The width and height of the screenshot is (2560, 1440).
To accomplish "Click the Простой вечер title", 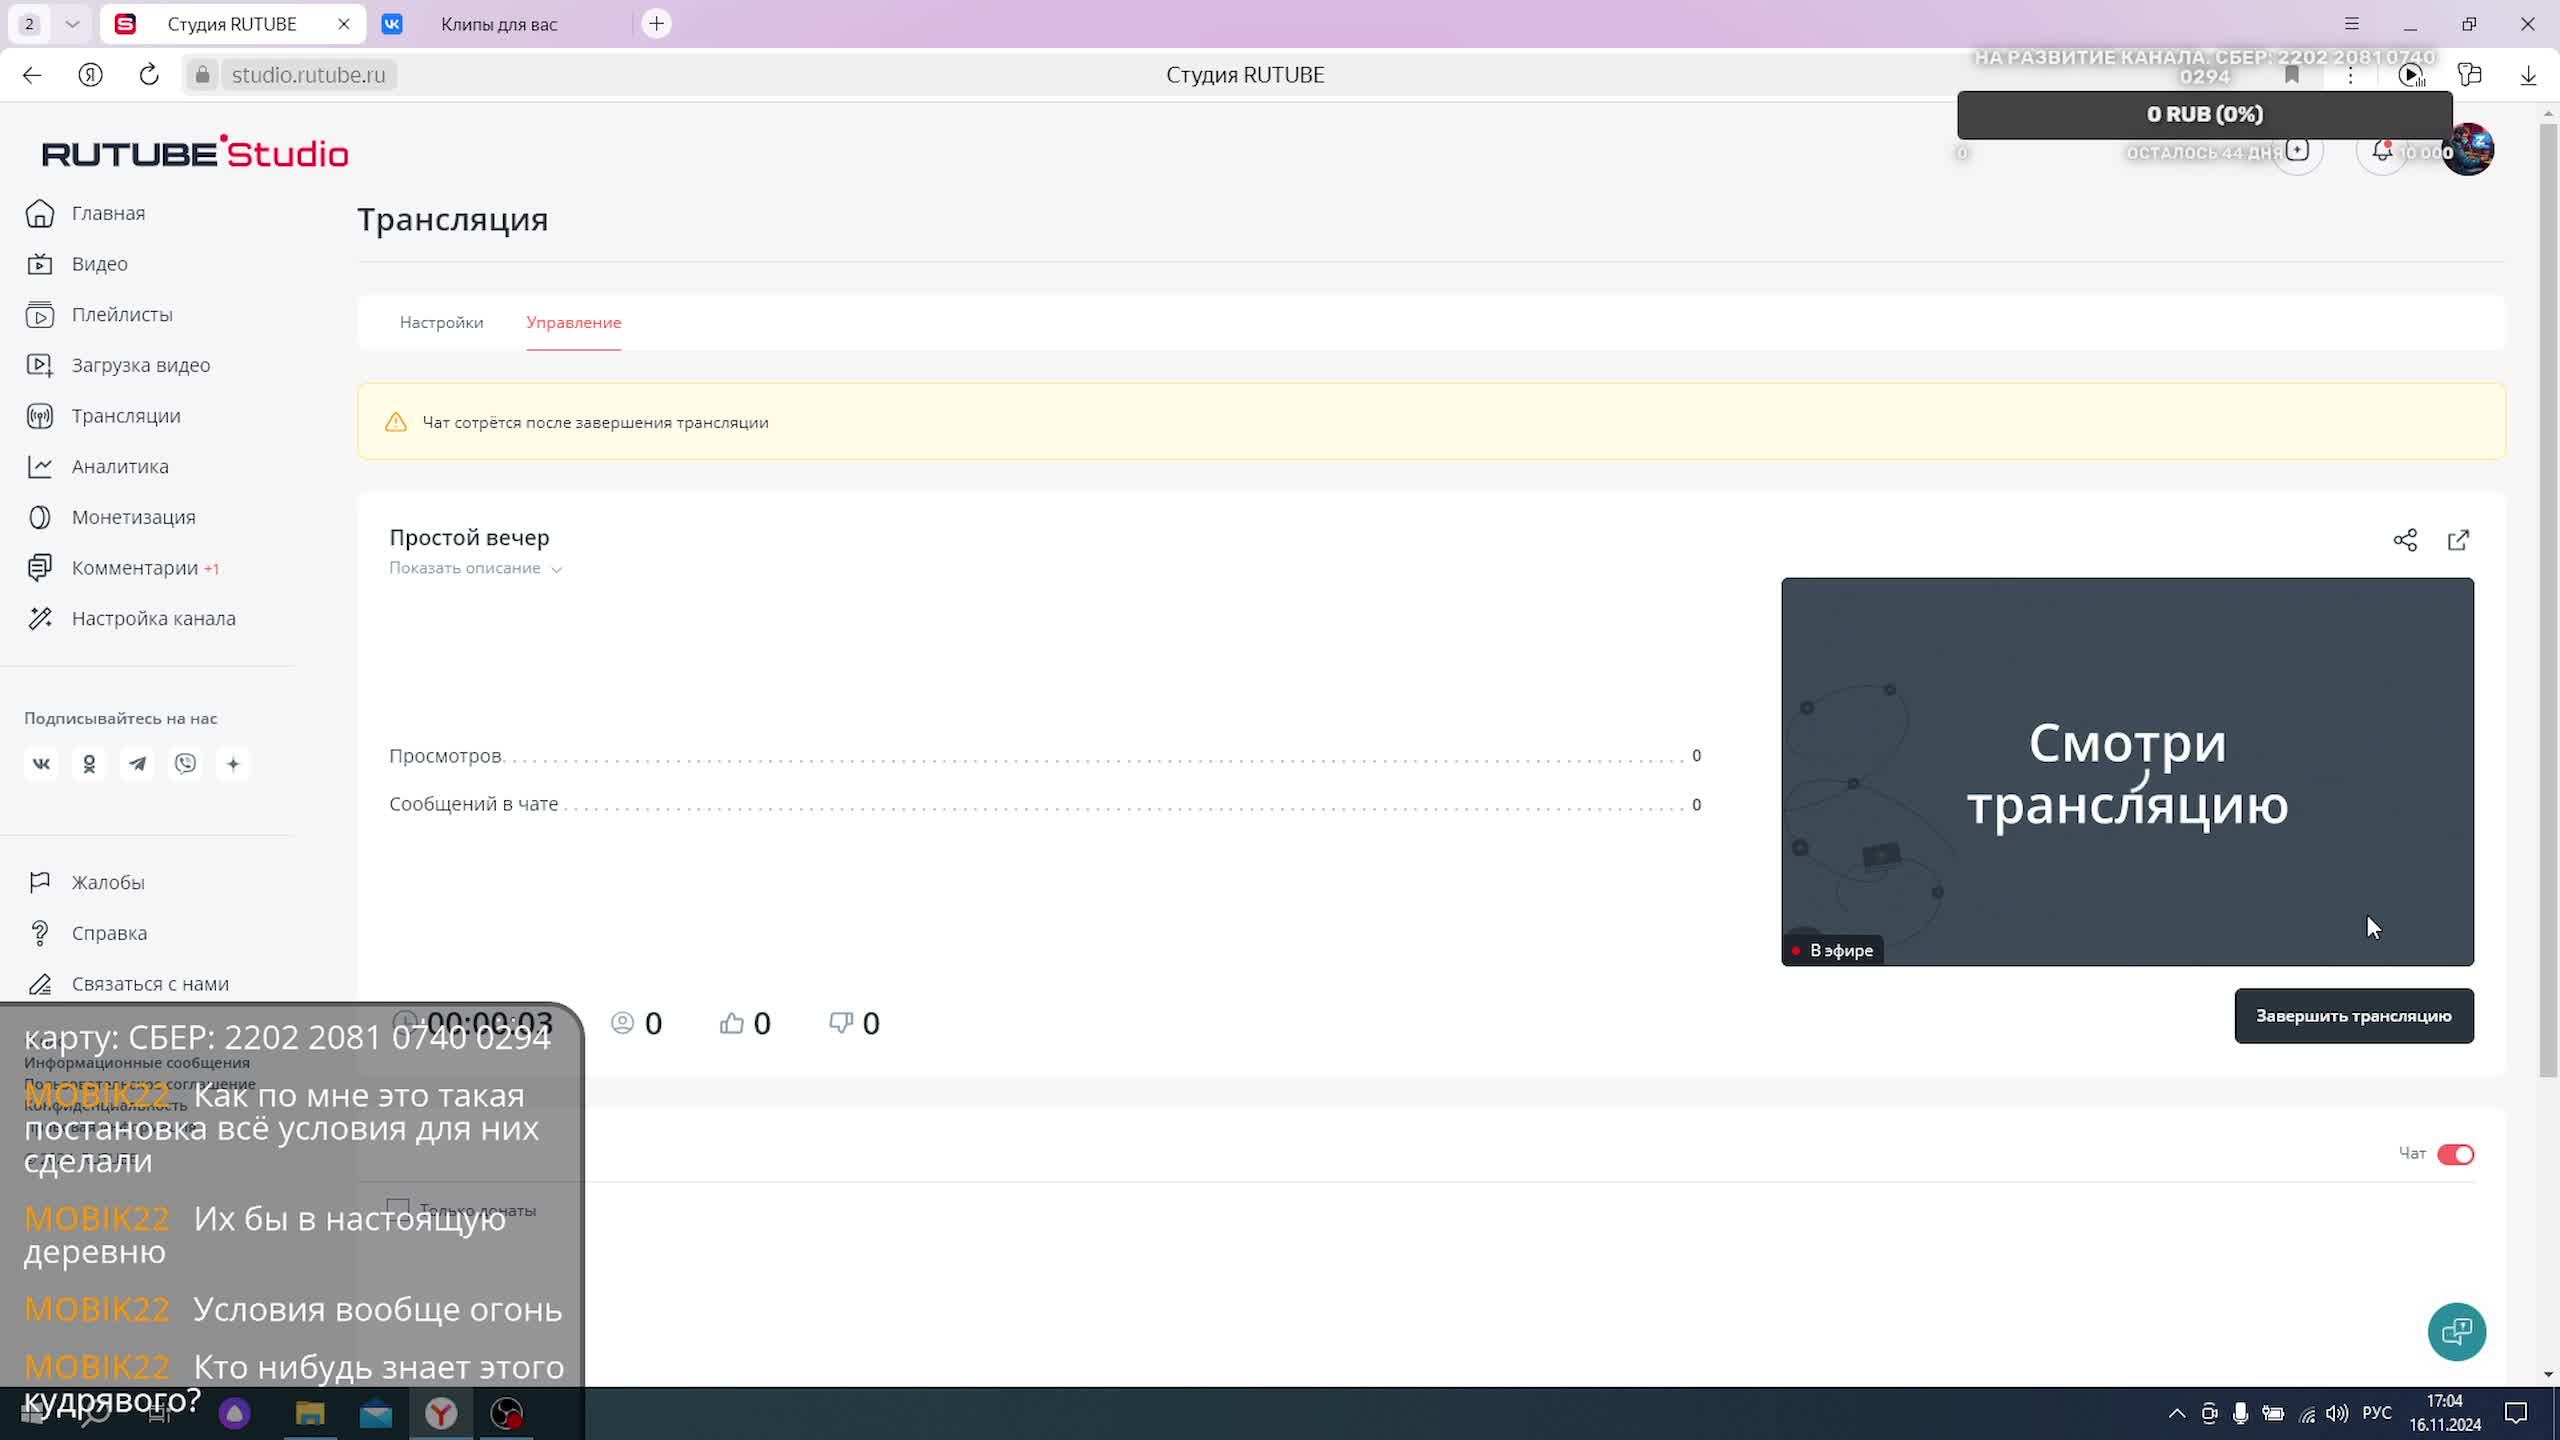I will [469, 538].
